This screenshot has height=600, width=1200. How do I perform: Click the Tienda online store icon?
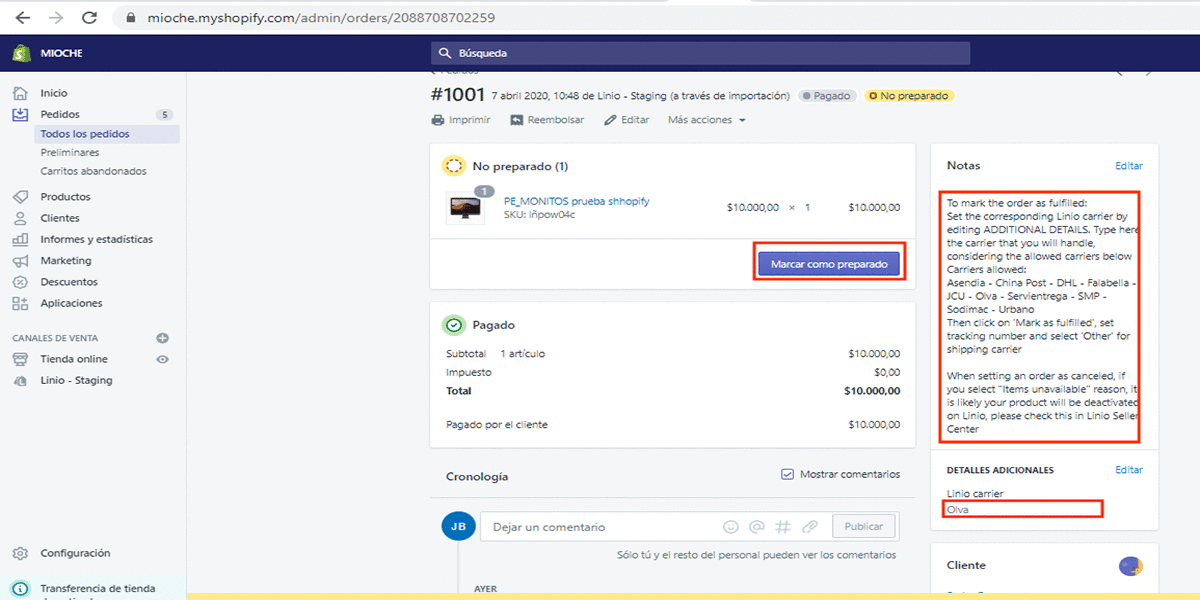tap(20, 359)
